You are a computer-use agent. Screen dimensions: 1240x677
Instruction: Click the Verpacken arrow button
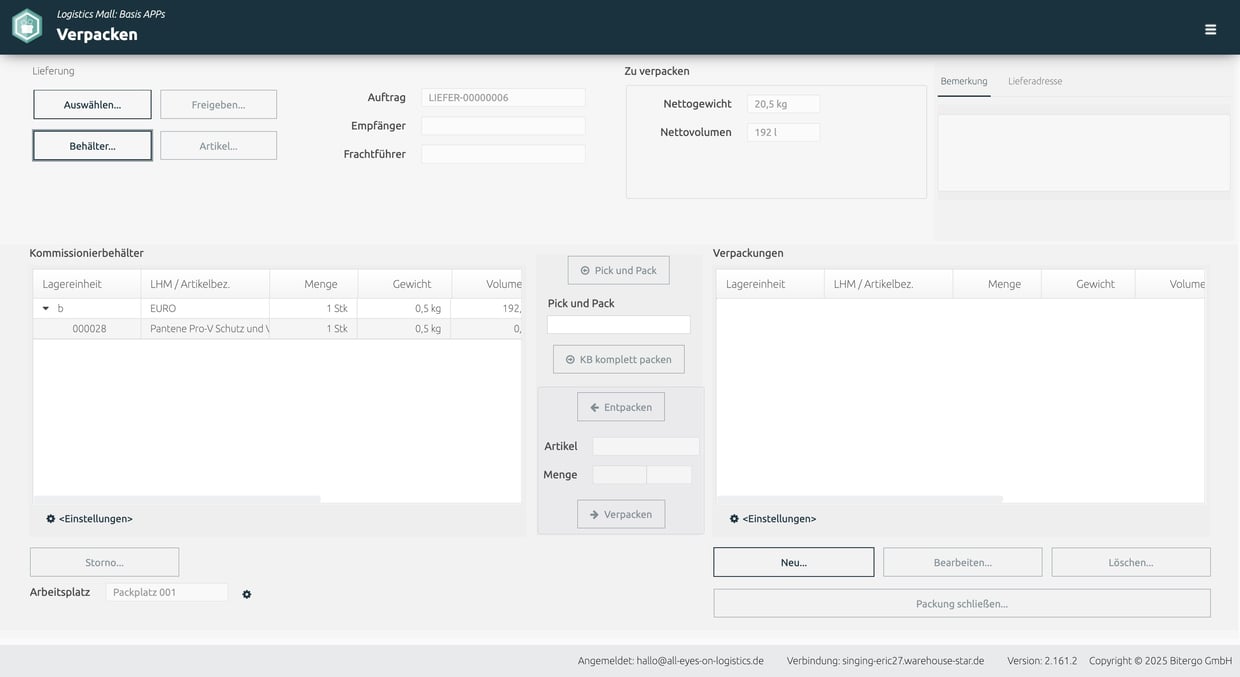621,514
